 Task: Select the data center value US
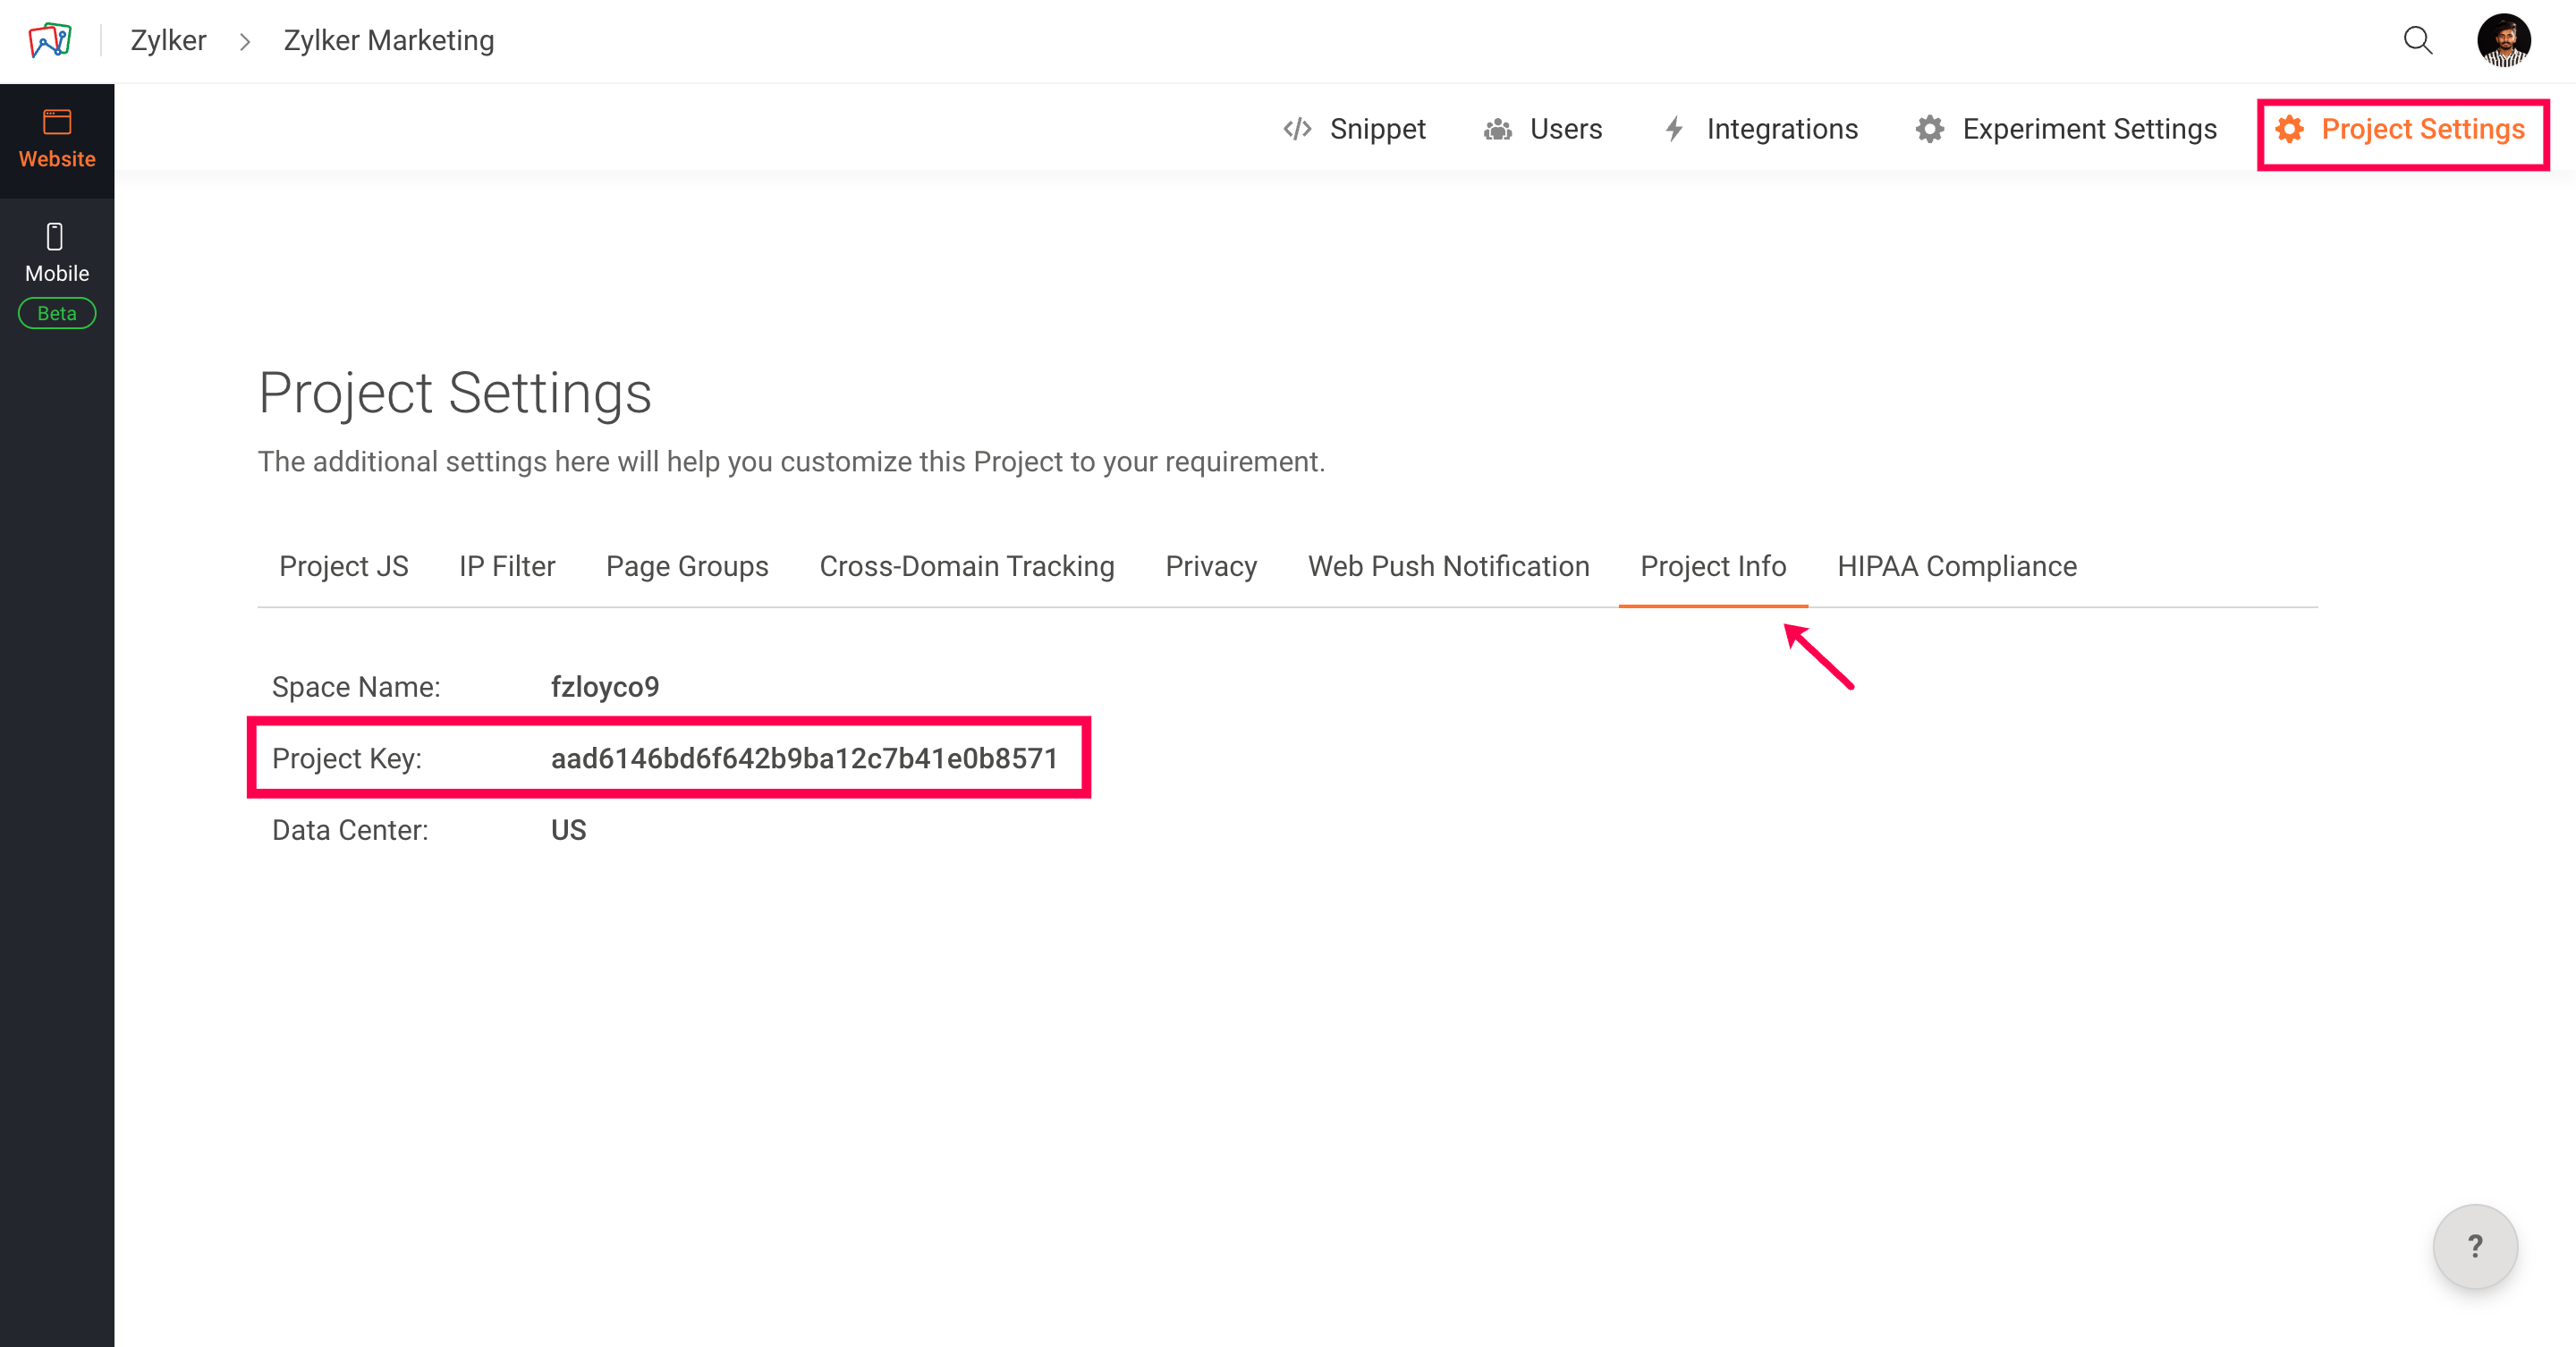(569, 830)
